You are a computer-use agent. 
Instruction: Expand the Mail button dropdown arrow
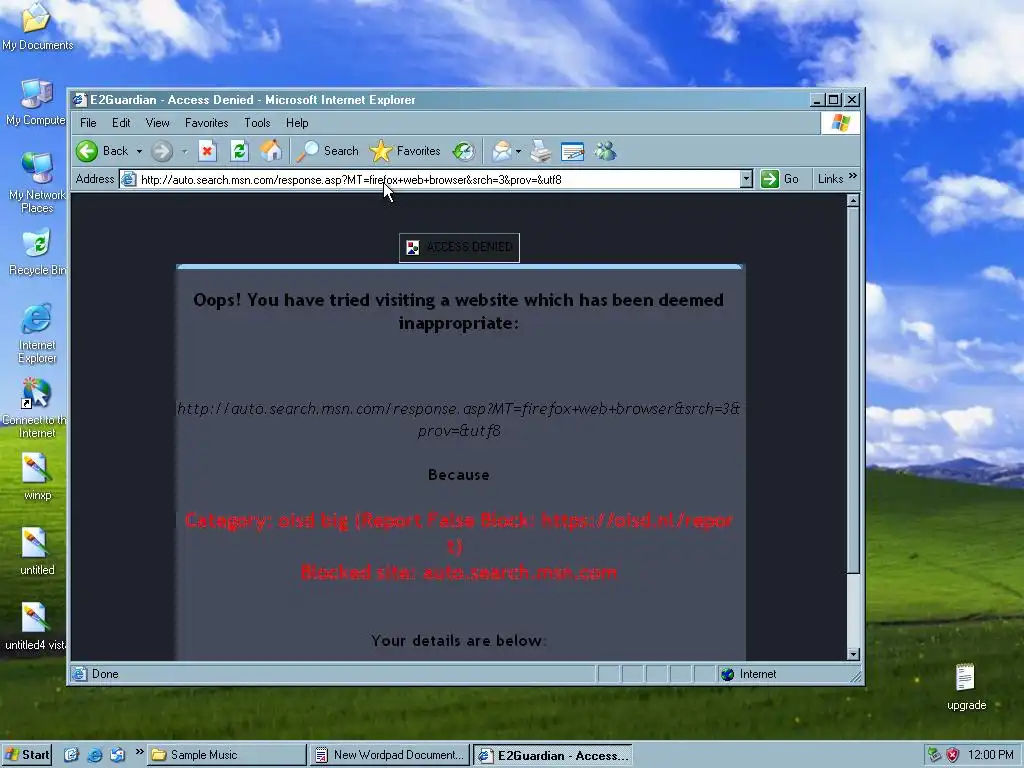tap(519, 152)
